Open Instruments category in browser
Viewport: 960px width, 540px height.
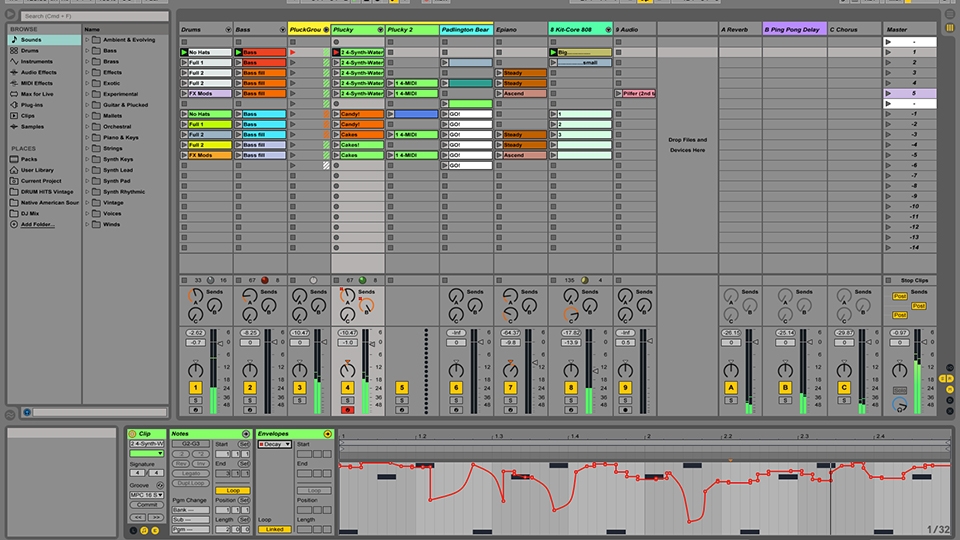[37, 61]
